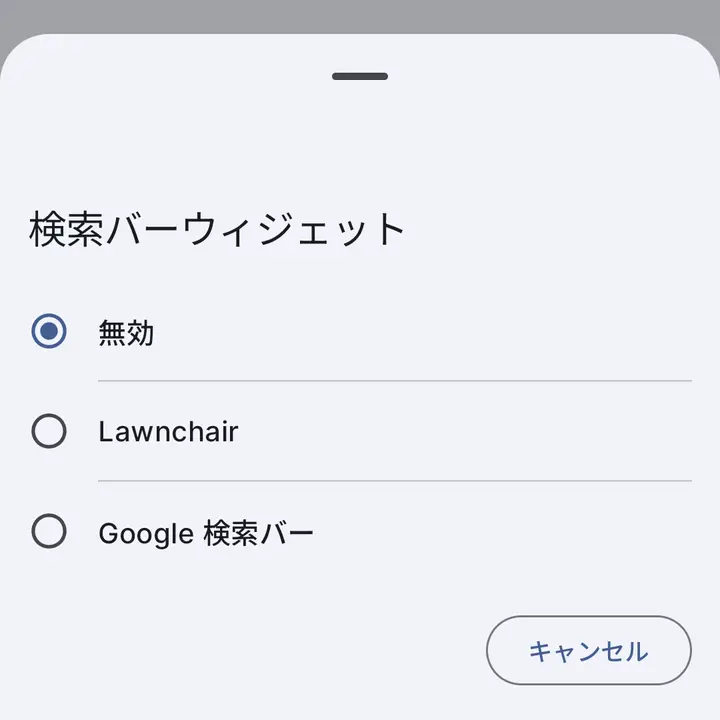Click the divider below the Lawnchair row

pyautogui.click(x=395, y=481)
